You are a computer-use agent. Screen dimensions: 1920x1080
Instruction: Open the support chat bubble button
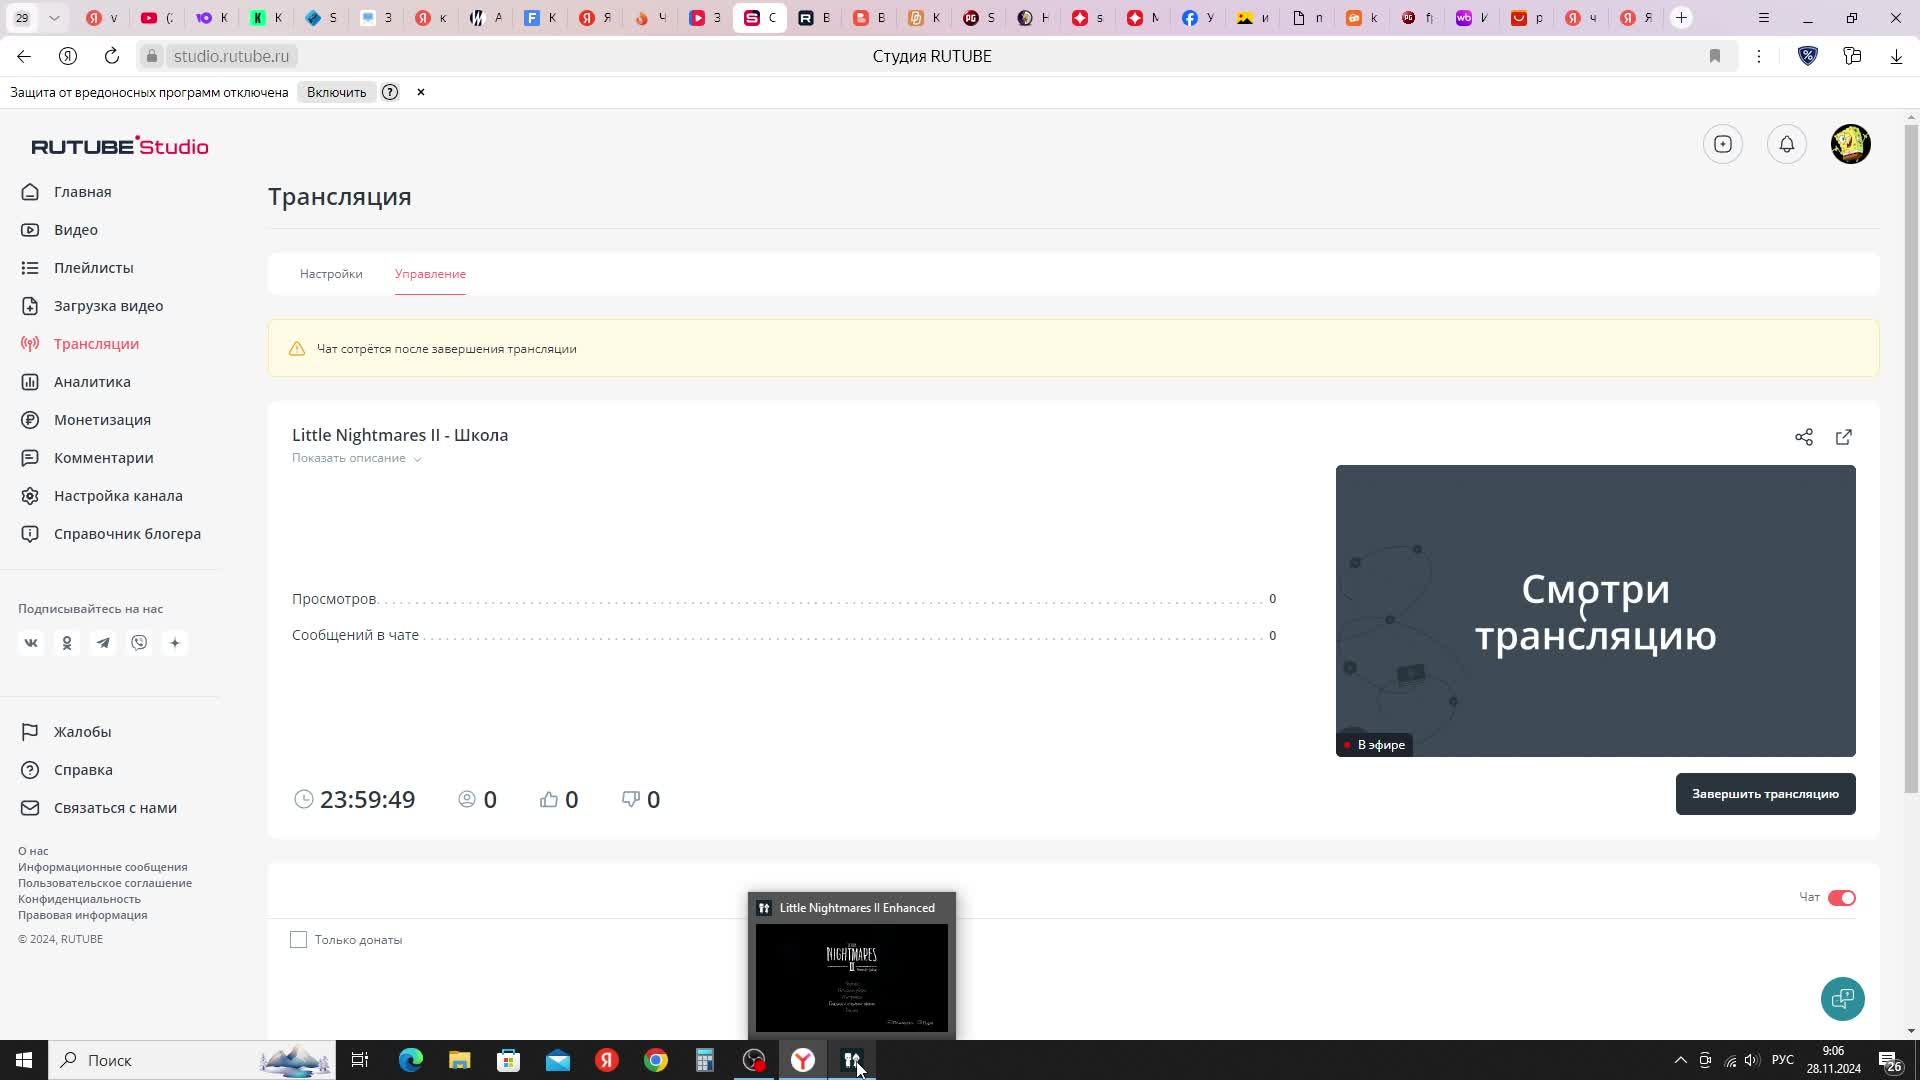pyautogui.click(x=1843, y=999)
